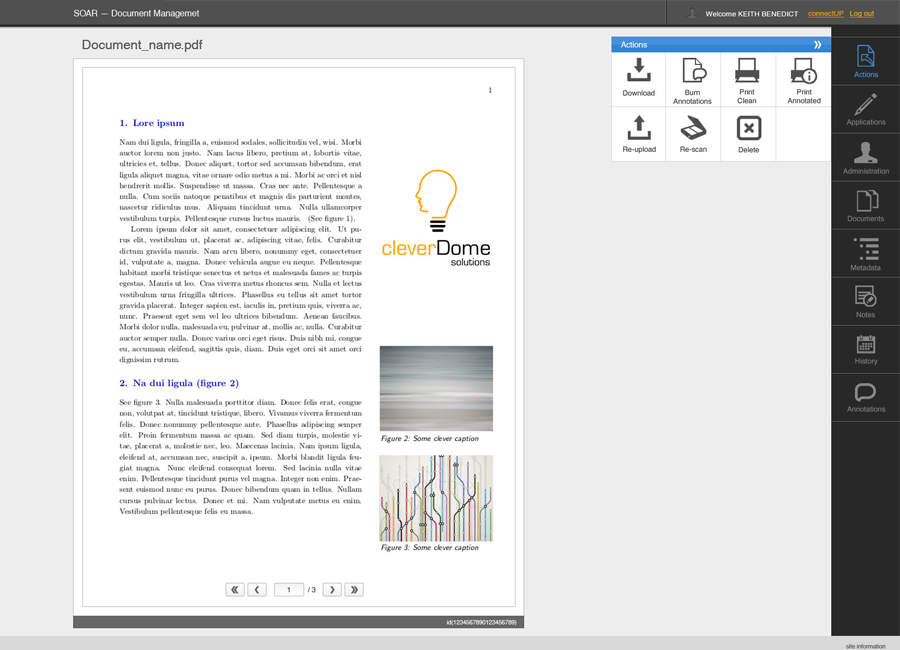Show the Notes panel
900x650 pixels.
click(x=865, y=301)
